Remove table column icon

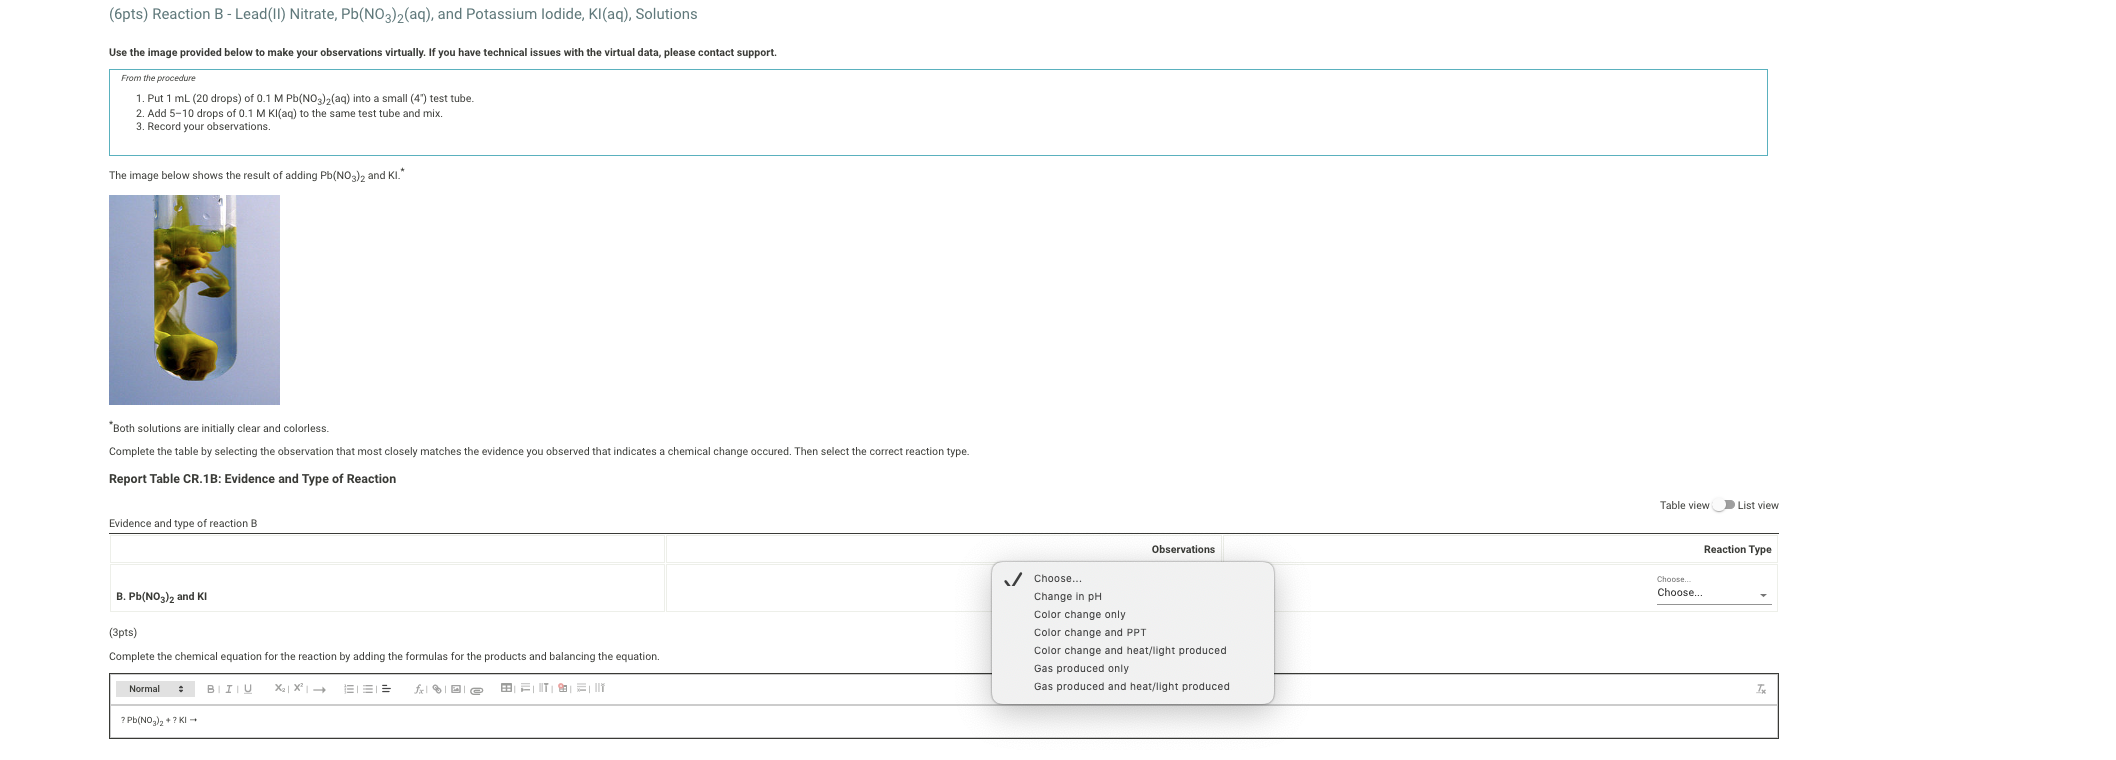click(600, 688)
